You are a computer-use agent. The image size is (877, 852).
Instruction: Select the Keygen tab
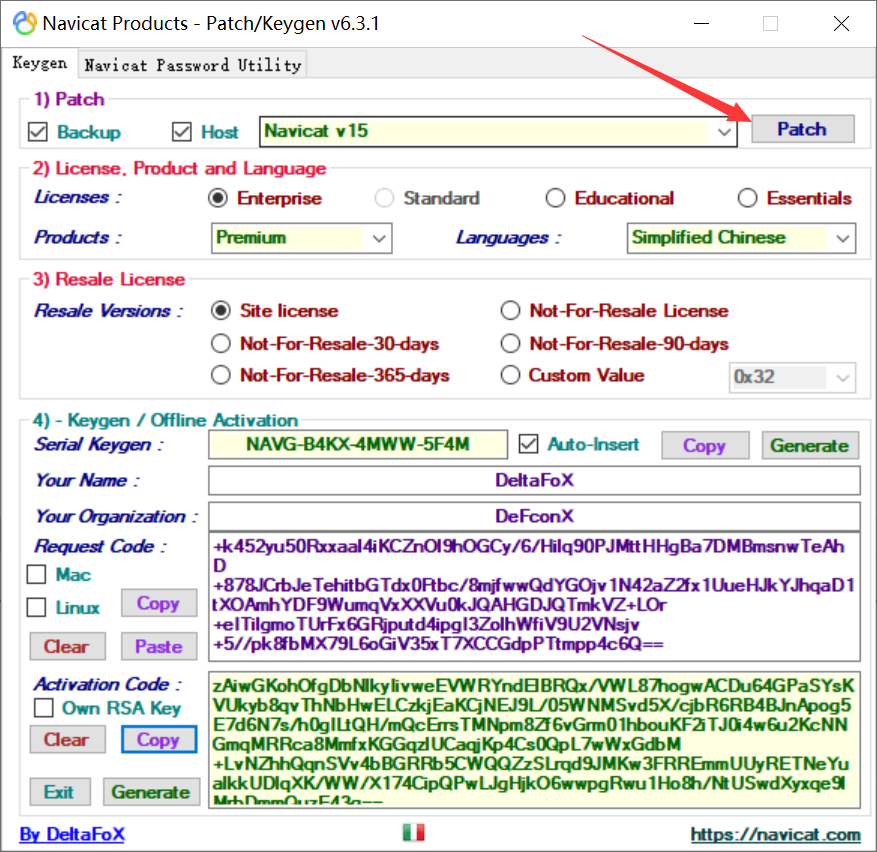point(40,64)
